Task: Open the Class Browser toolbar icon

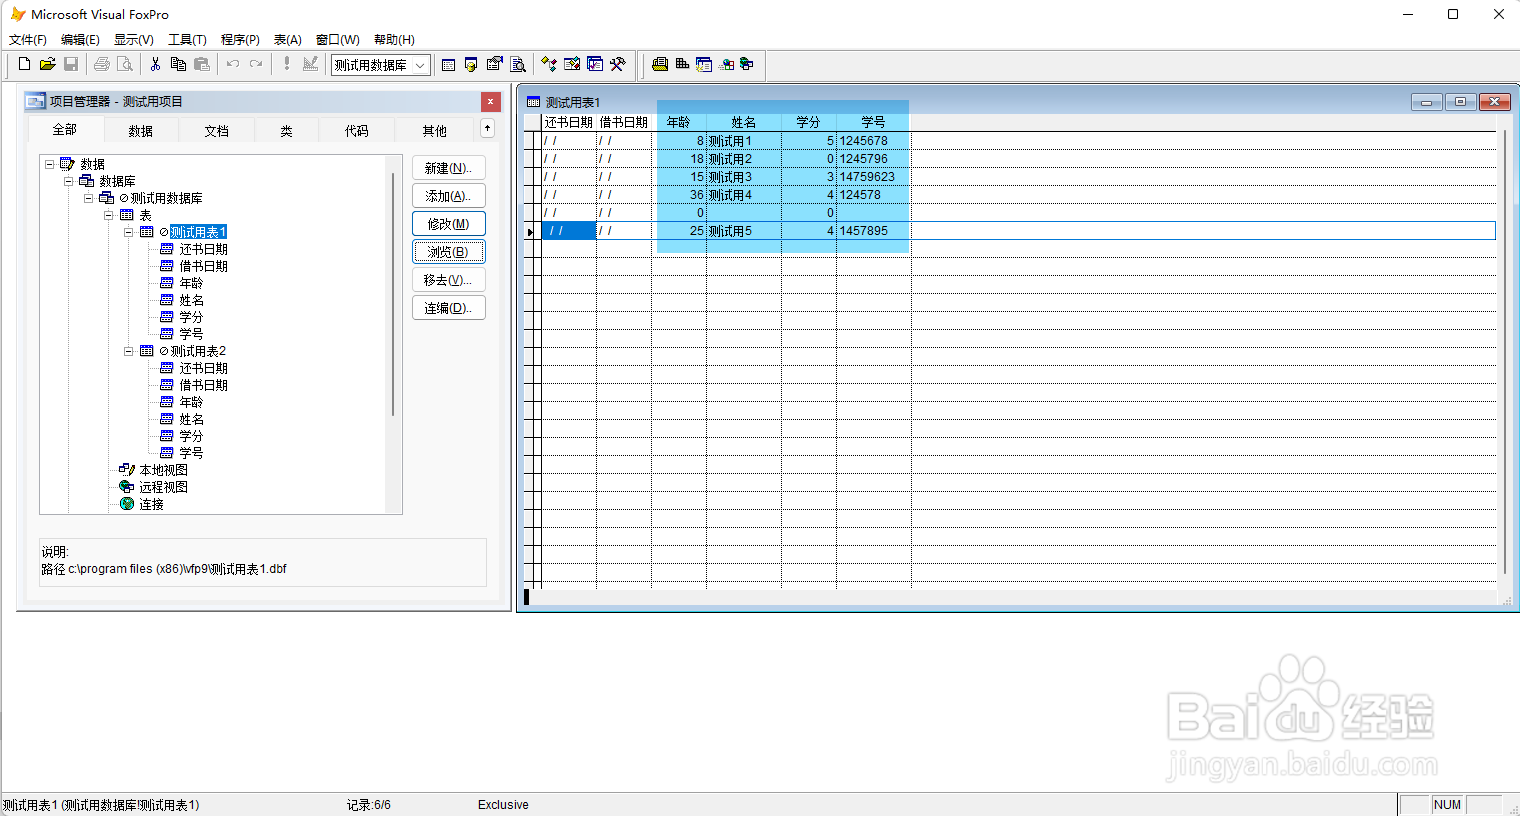Action: (x=548, y=65)
